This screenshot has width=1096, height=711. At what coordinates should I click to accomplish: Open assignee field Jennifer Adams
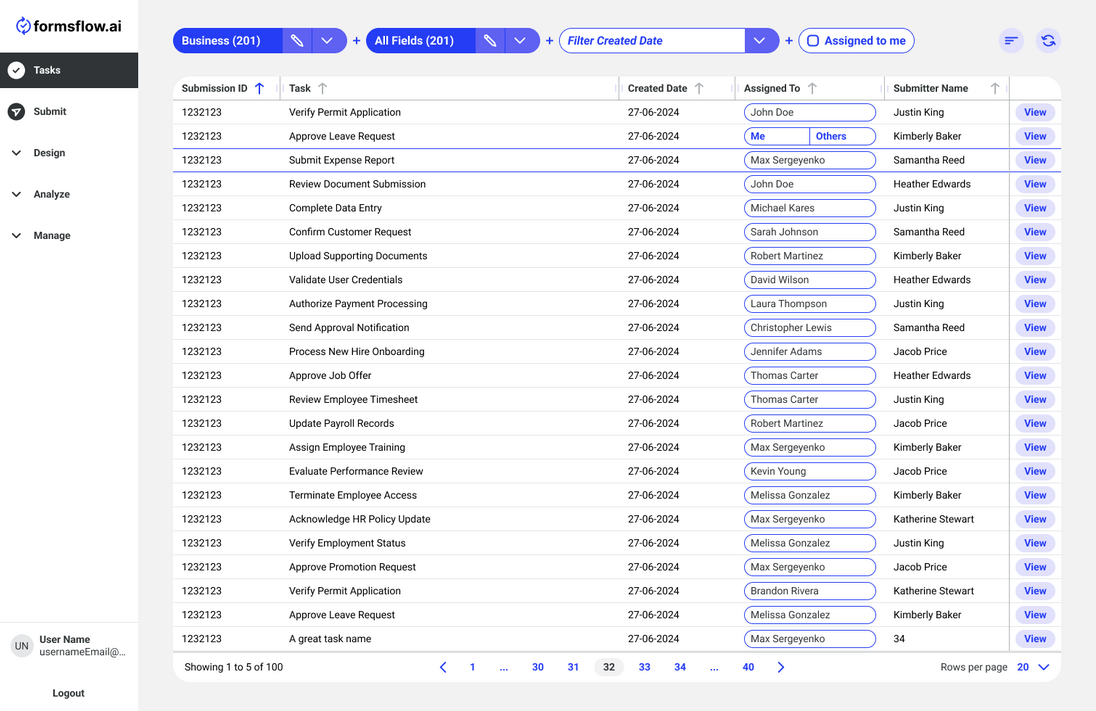point(809,352)
